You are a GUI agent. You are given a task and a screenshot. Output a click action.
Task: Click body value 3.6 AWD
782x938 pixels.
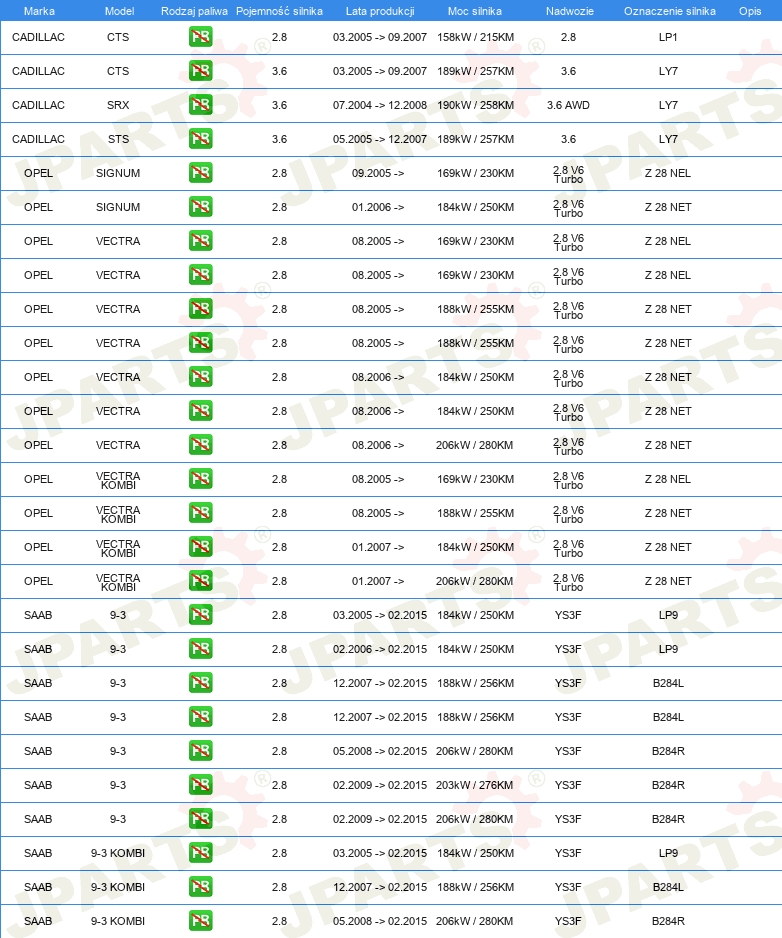(x=568, y=105)
